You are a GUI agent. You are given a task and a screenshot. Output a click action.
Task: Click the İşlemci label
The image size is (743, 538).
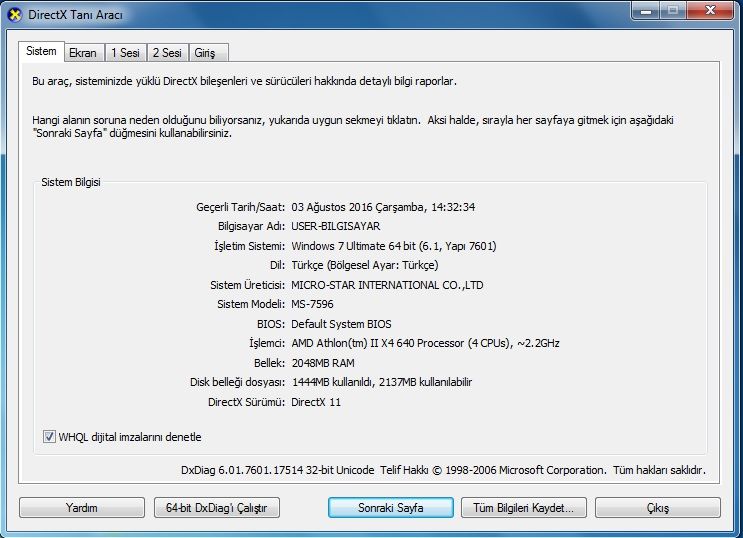pos(267,343)
